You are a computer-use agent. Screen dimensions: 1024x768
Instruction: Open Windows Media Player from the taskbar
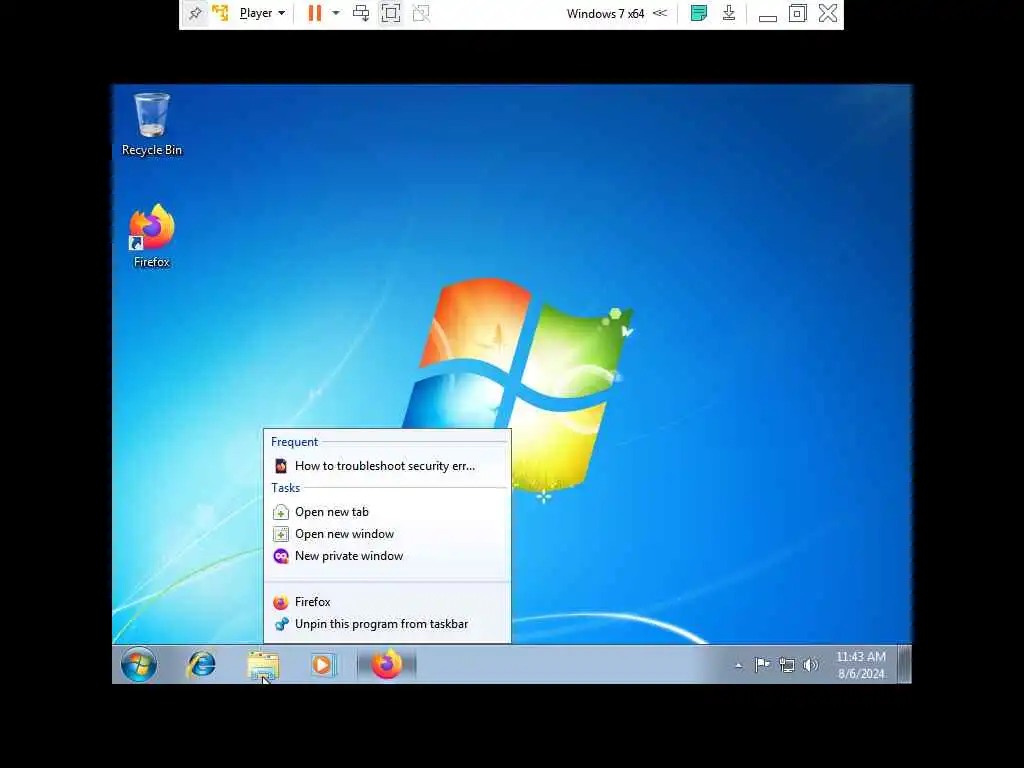point(324,665)
